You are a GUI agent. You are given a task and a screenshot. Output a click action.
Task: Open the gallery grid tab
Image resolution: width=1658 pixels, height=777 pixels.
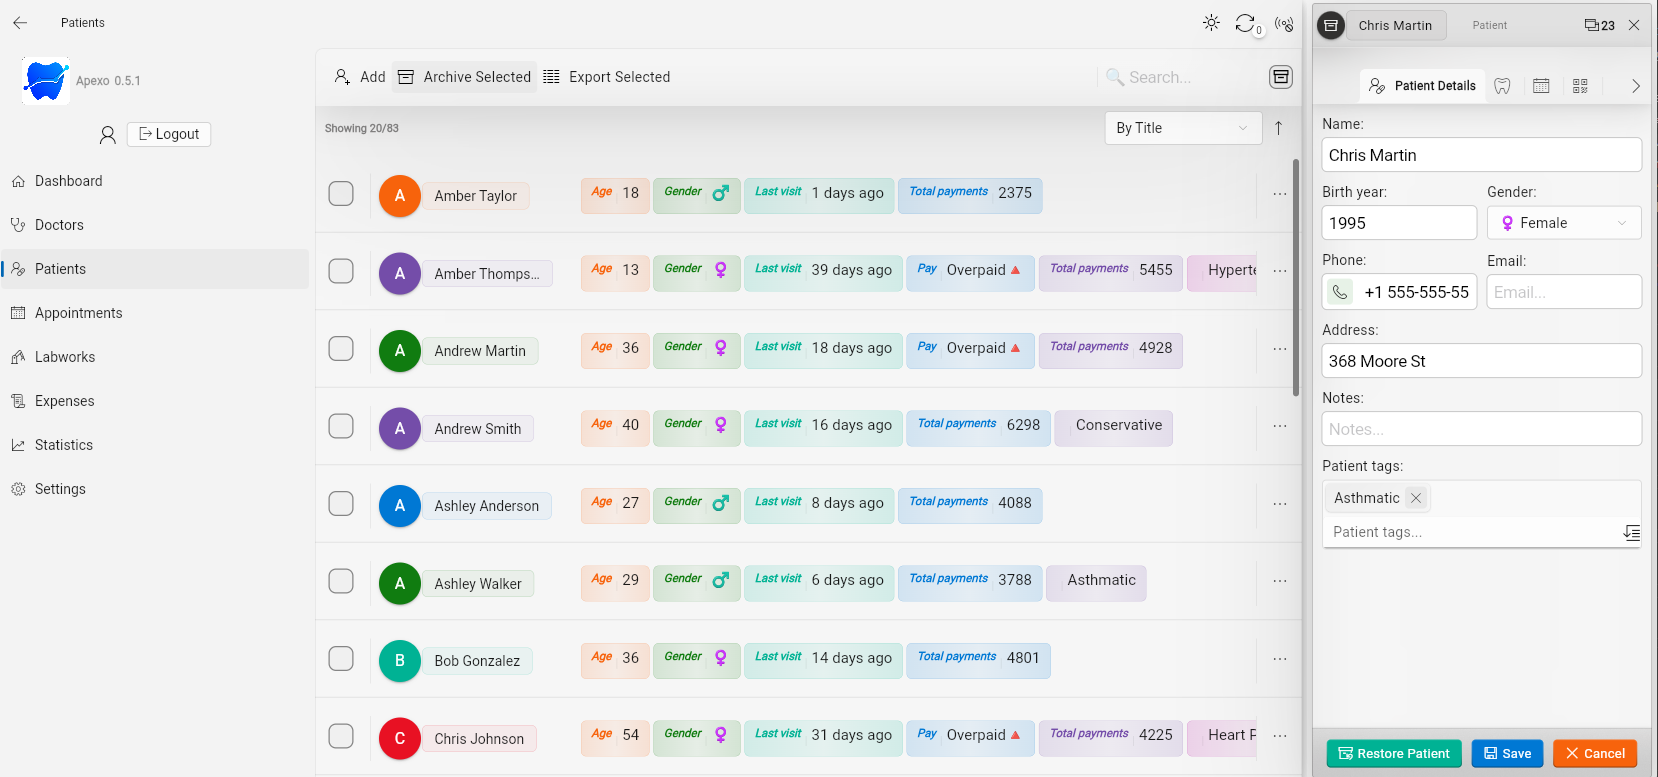[1580, 86]
